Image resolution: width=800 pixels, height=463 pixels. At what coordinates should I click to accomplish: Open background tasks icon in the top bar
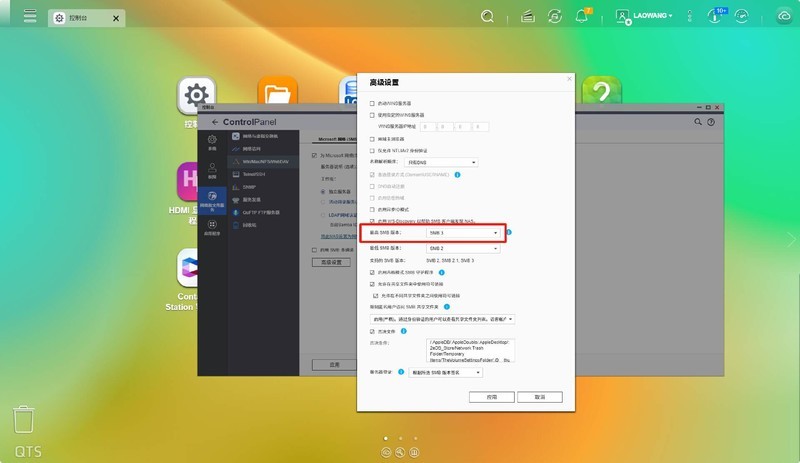pos(528,16)
